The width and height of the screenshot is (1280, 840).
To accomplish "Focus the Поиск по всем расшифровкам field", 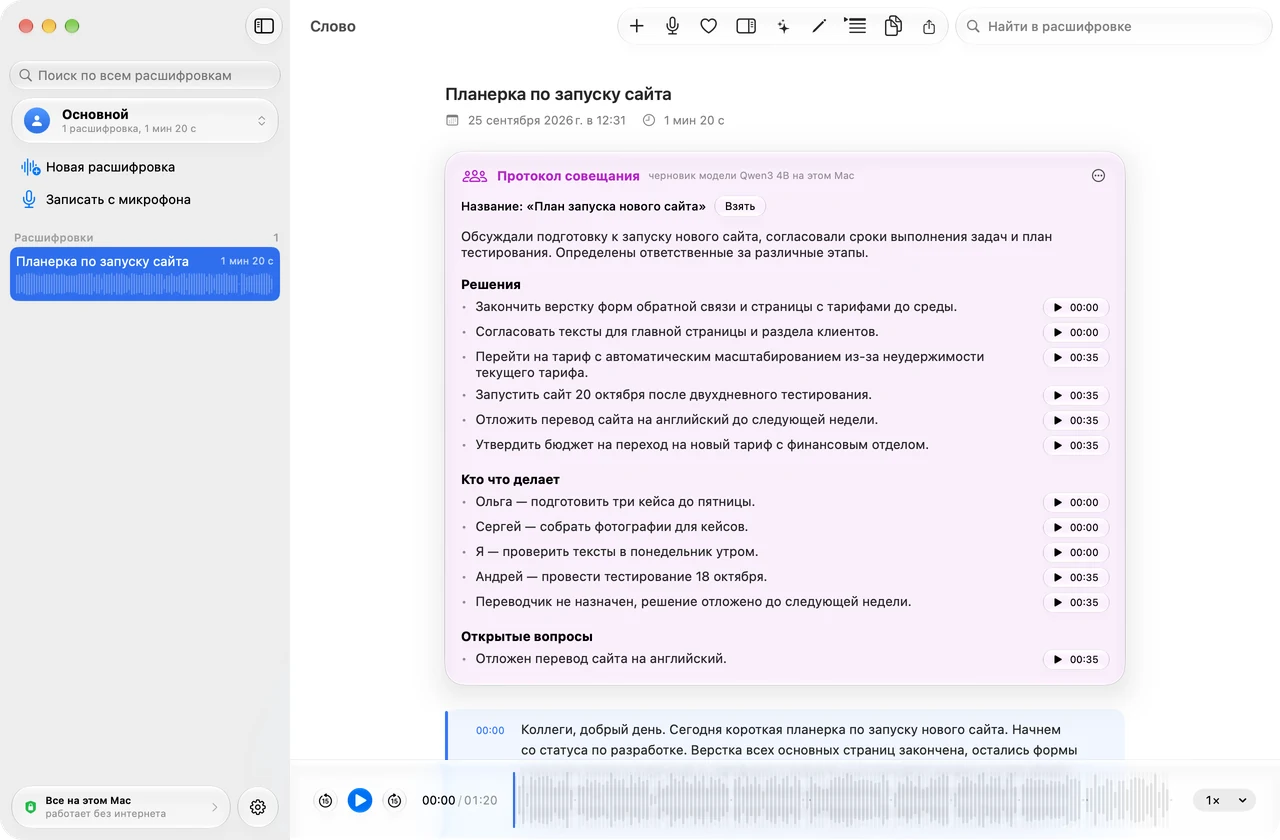I will pyautogui.click(x=145, y=75).
